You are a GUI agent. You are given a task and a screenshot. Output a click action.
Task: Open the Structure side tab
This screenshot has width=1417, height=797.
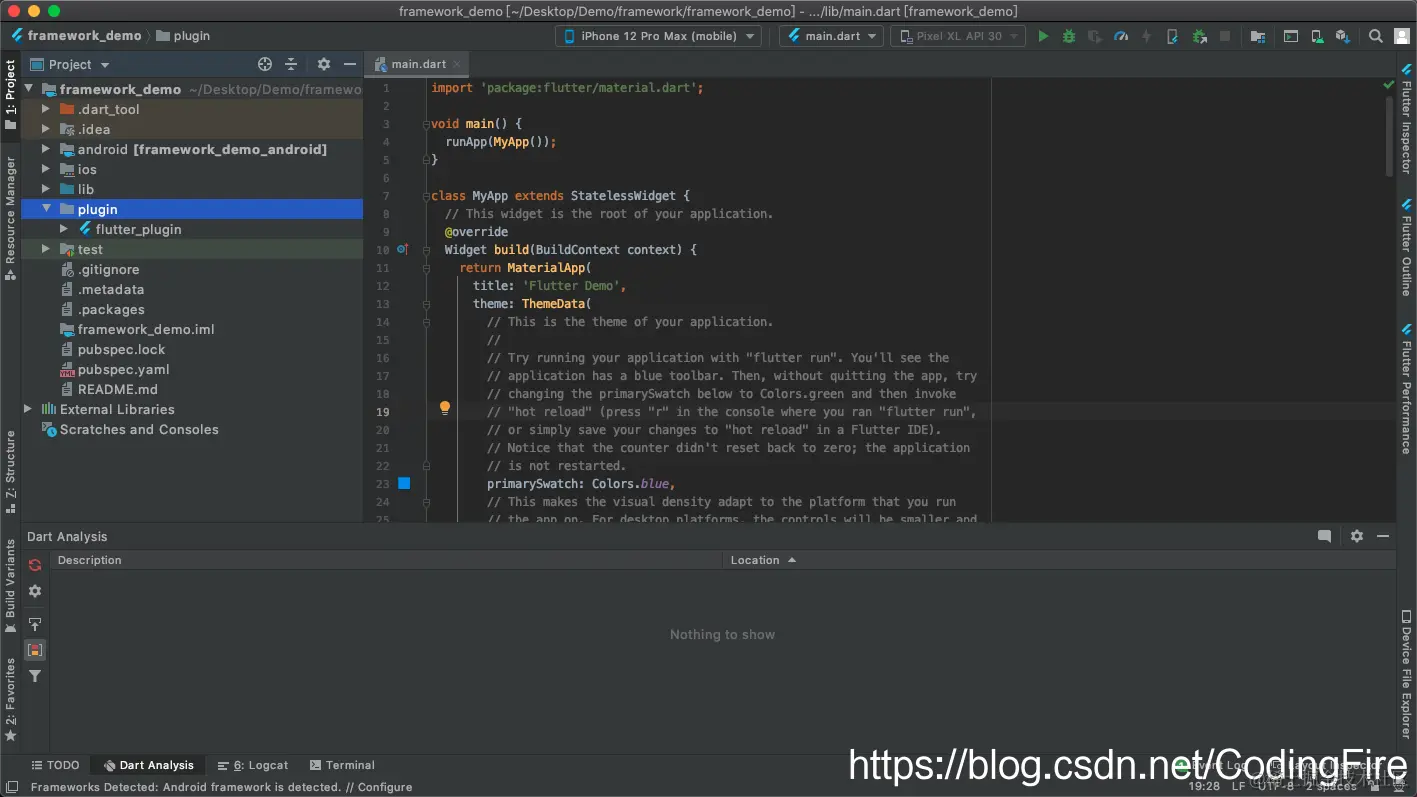click(10, 470)
